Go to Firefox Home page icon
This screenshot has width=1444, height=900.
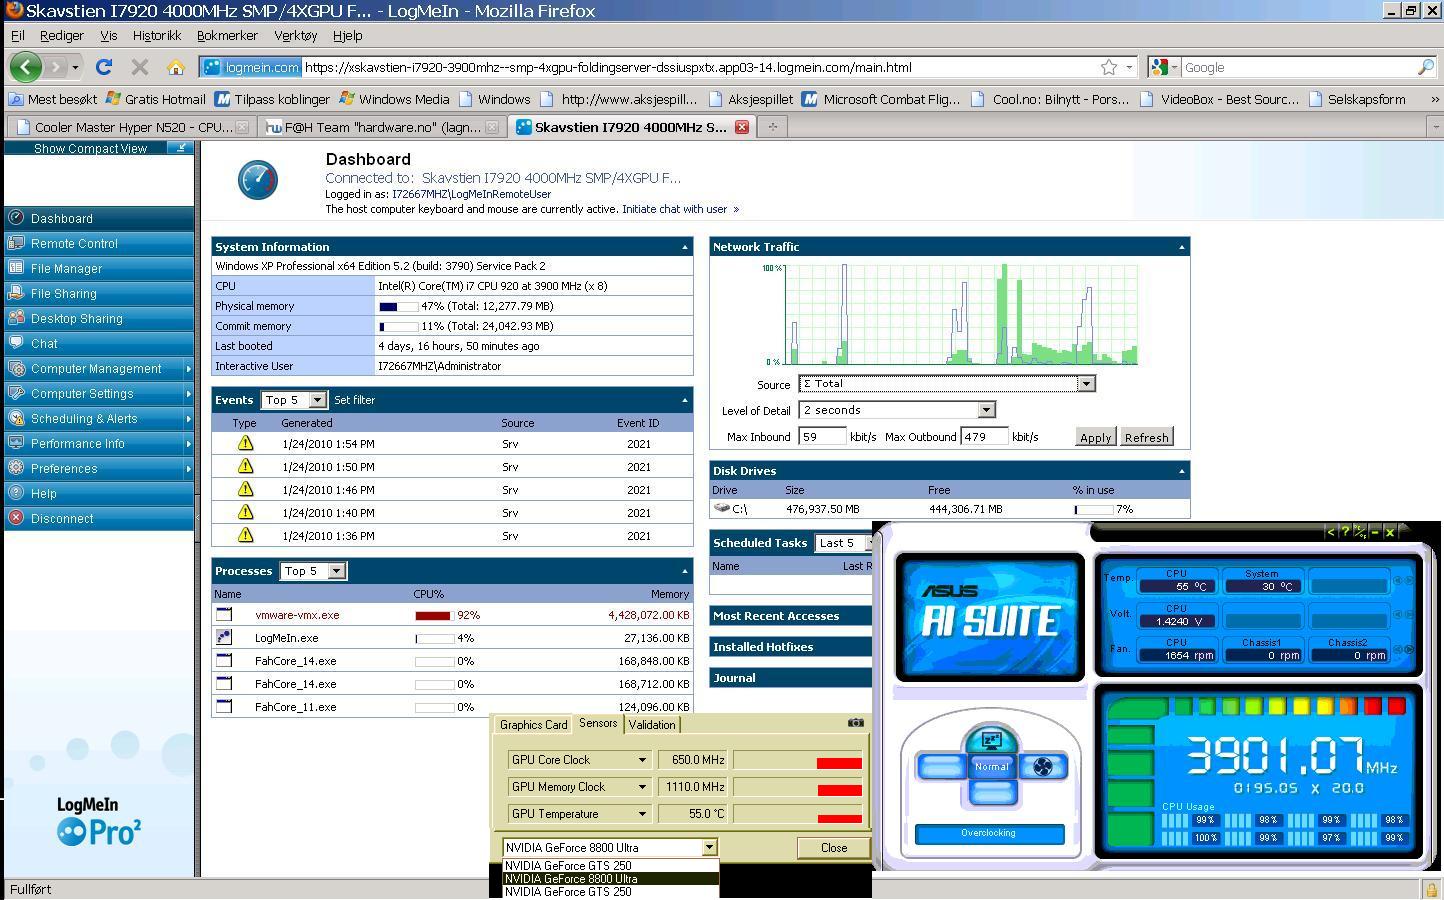pos(176,67)
